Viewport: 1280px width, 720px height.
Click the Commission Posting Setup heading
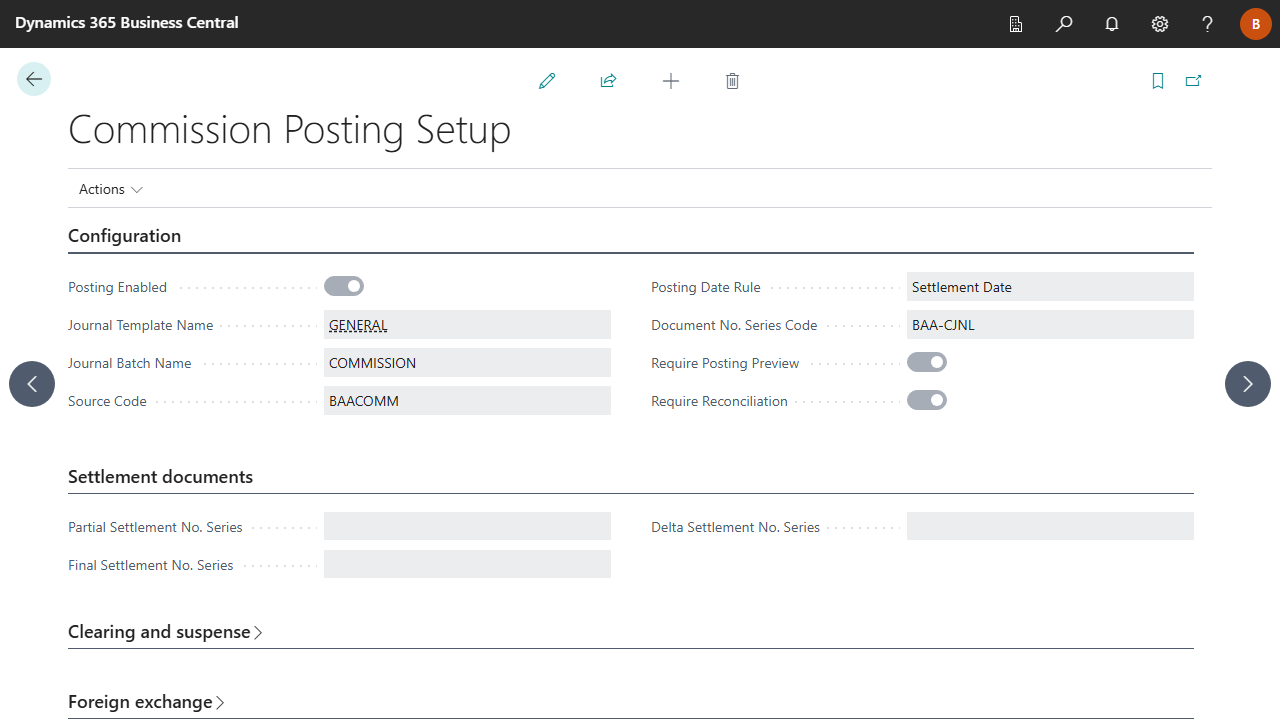289,131
